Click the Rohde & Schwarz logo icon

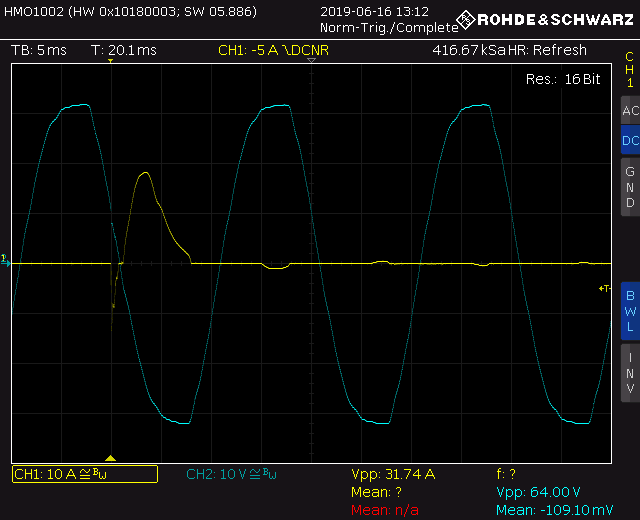466,19
